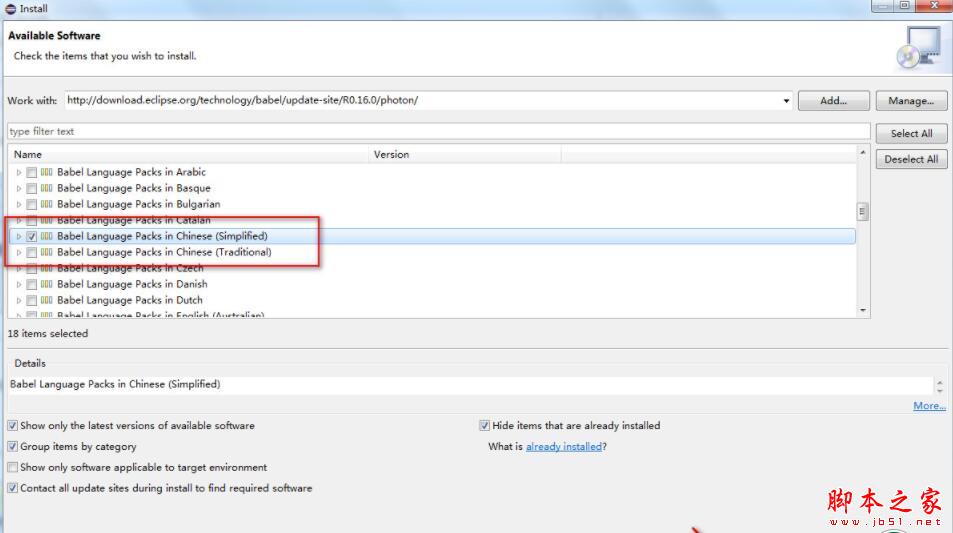This screenshot has width=953, height=533.
Task: Enable Show only software applicable to target environment
Action: click(13, 467)
